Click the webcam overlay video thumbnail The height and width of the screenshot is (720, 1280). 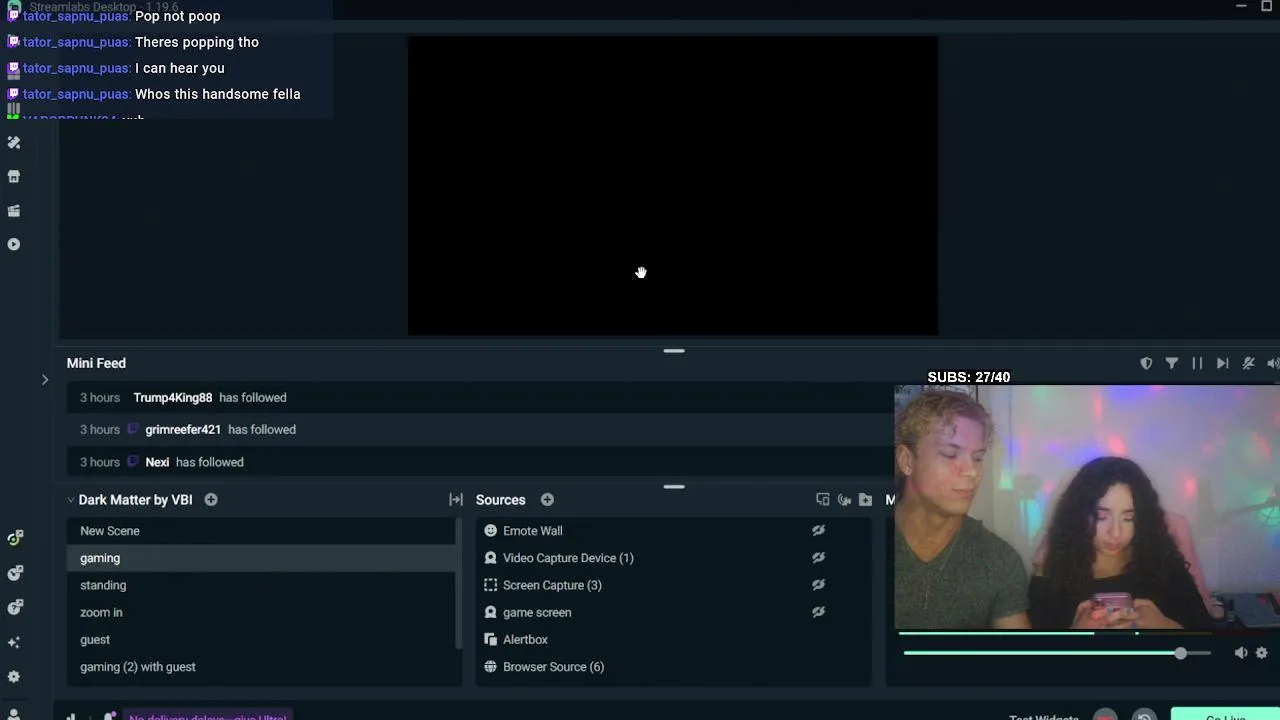point(1087,508)
